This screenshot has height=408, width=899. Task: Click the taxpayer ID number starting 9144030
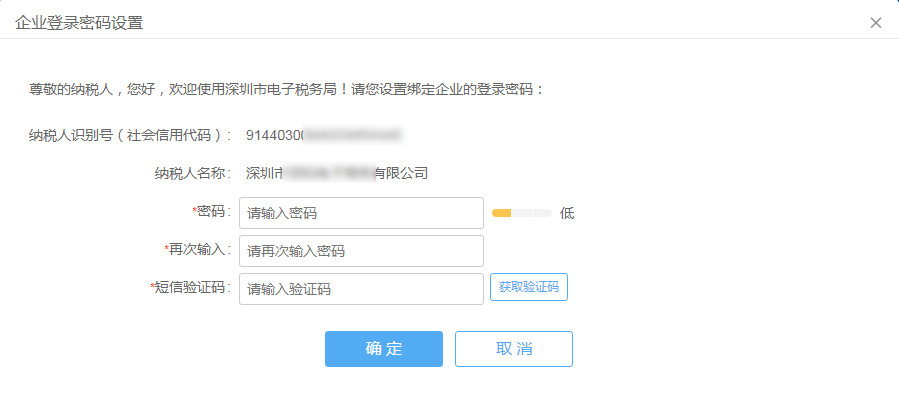click(x=324, y=135)
